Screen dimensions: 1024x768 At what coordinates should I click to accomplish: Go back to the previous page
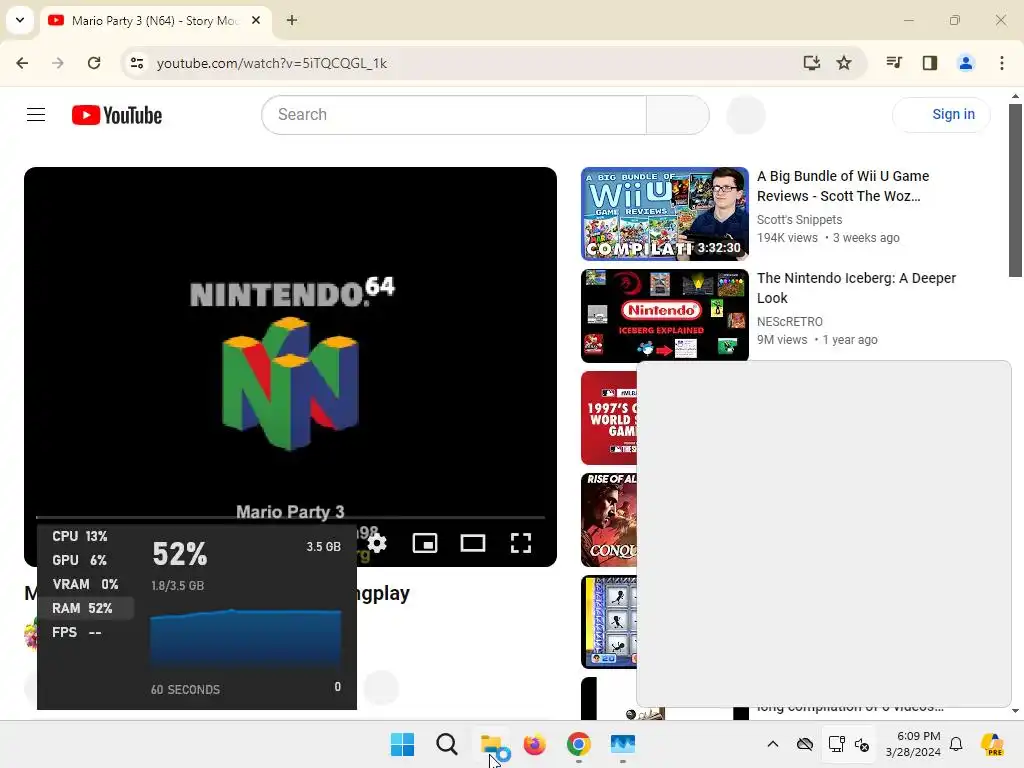(22, 63)
